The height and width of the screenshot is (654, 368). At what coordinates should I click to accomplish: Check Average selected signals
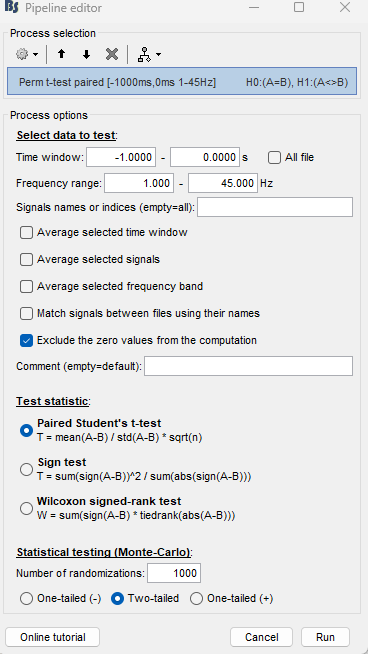[26, 259]
